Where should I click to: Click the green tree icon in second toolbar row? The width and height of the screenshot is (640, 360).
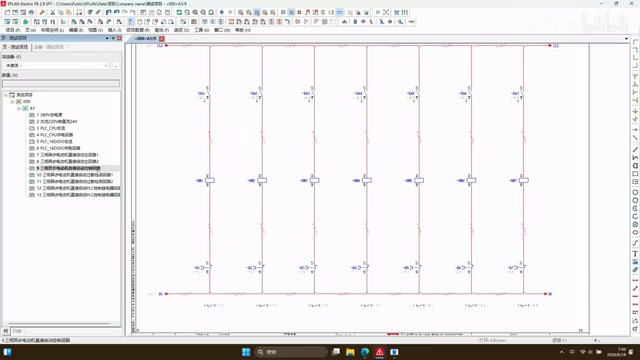[25, 22]
